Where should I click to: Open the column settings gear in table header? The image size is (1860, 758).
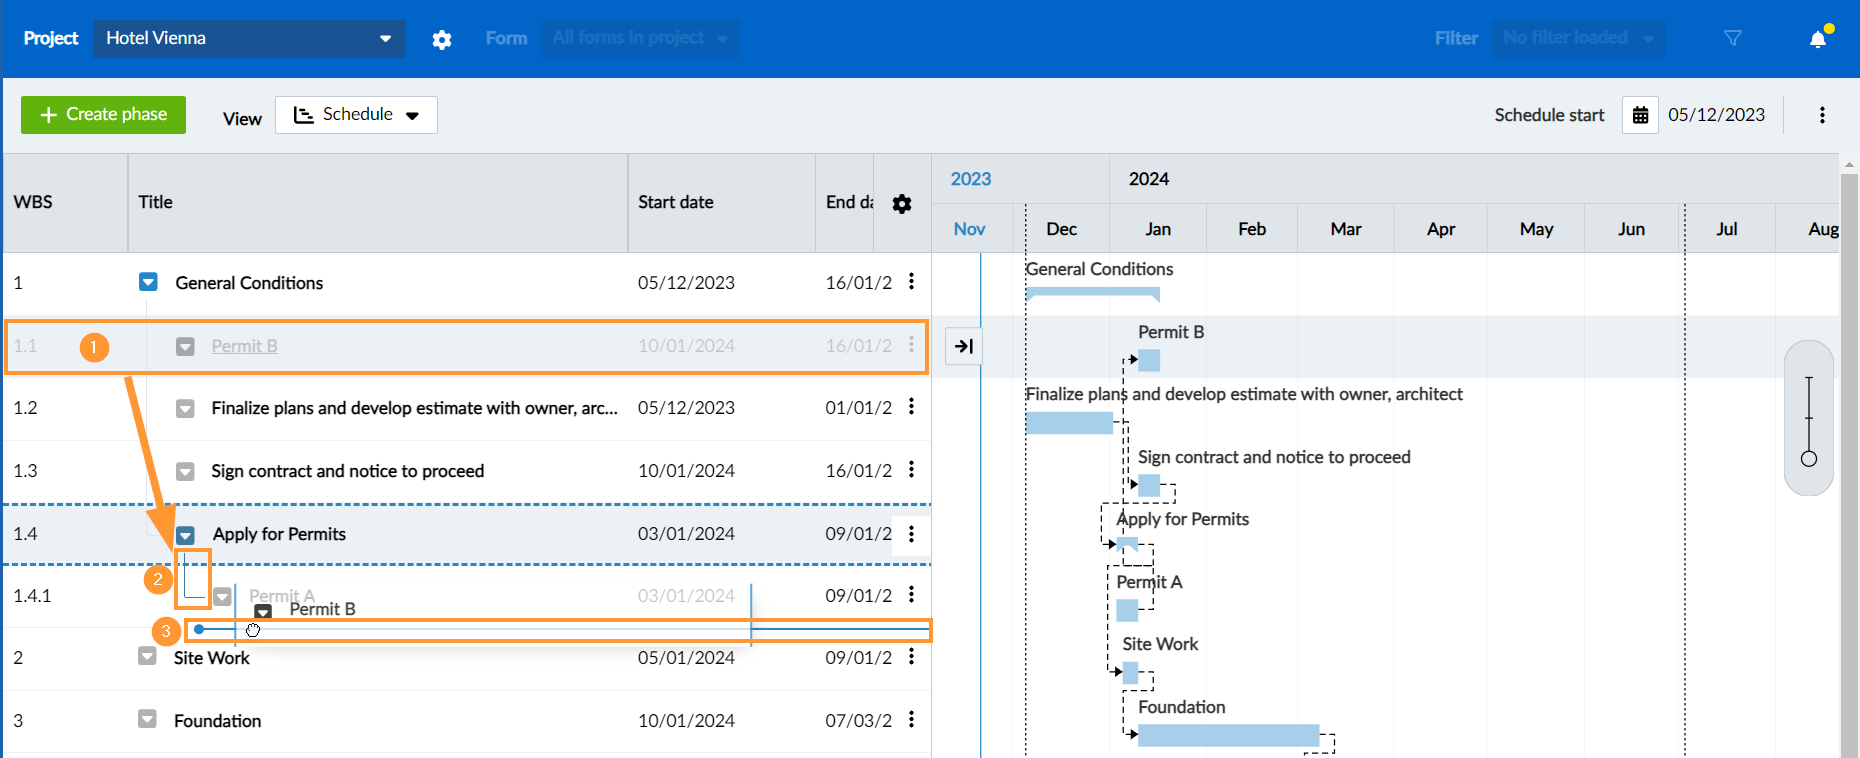(902, 204)
